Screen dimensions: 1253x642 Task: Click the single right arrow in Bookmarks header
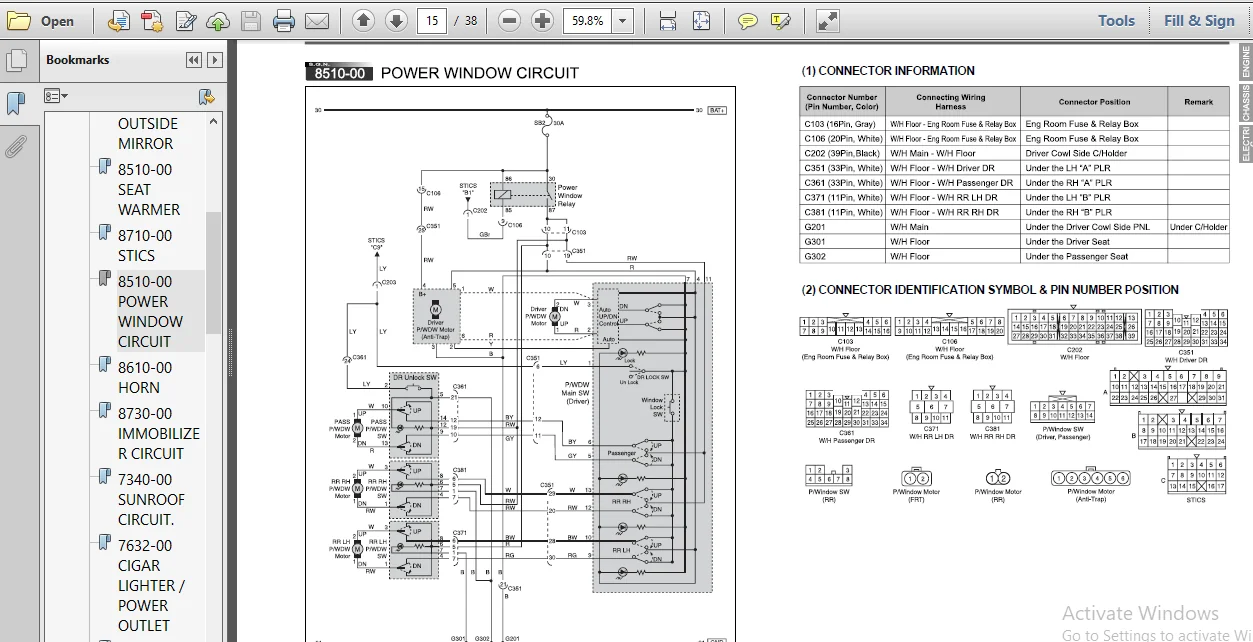[x=214, y=60]
